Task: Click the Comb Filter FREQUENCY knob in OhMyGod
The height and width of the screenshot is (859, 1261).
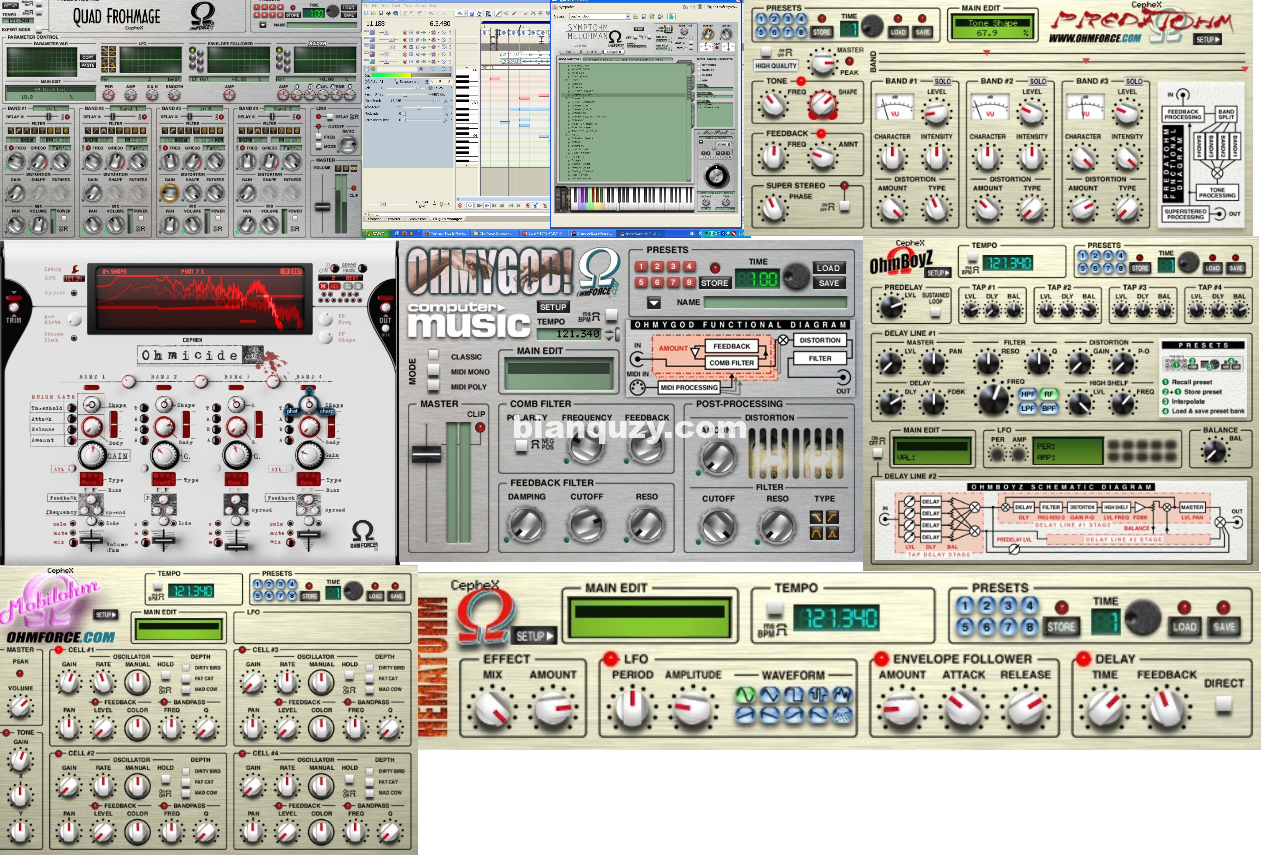Action: click(x=586, y=447)
